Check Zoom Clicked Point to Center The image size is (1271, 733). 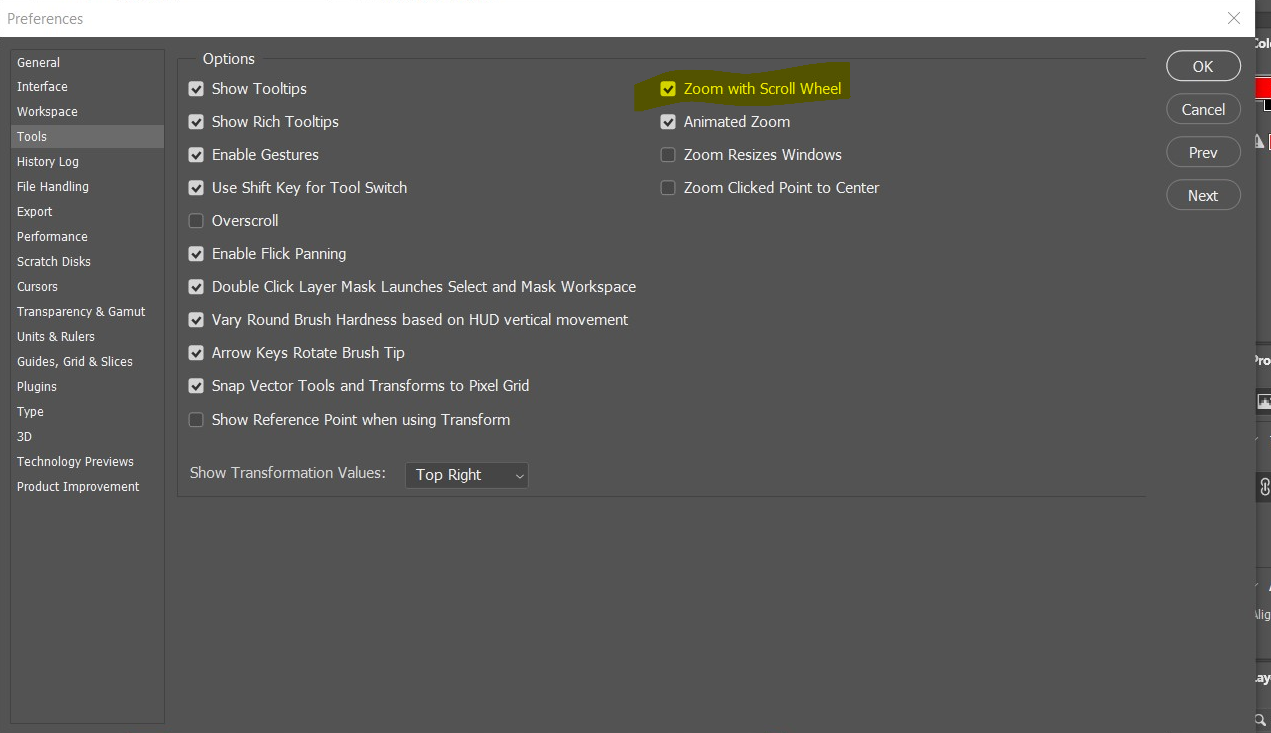click(x=668, y=187)
